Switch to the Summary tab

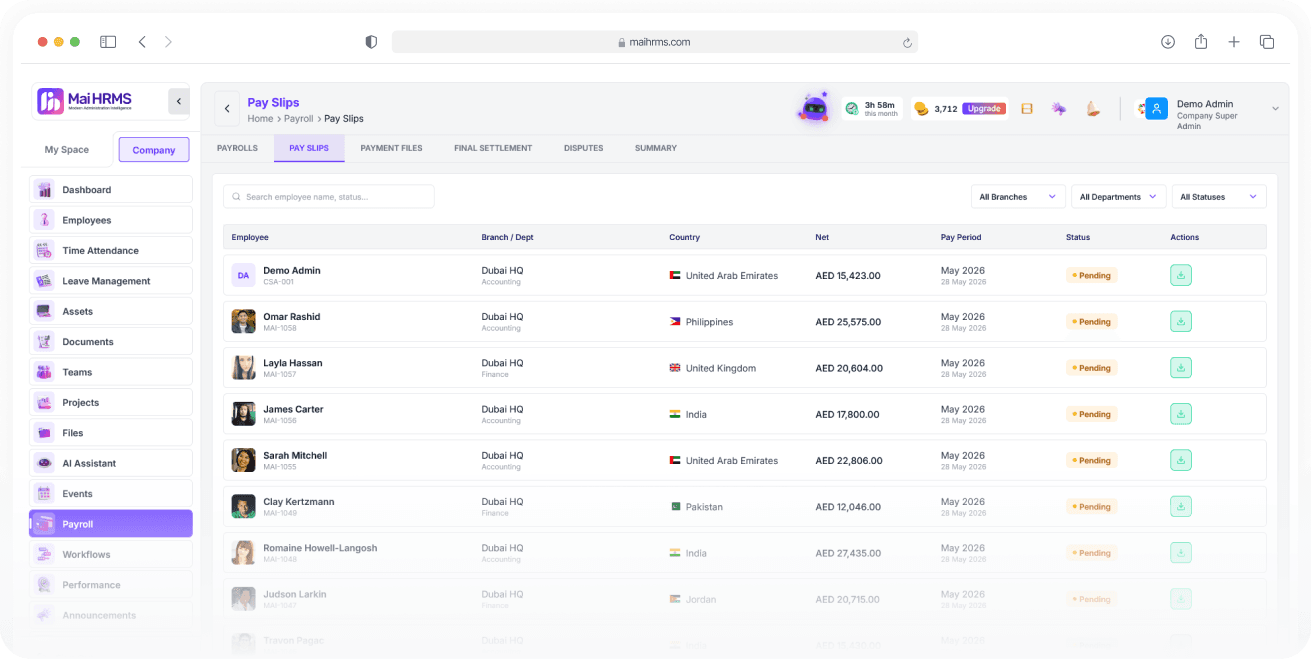(x=656, y=148)
